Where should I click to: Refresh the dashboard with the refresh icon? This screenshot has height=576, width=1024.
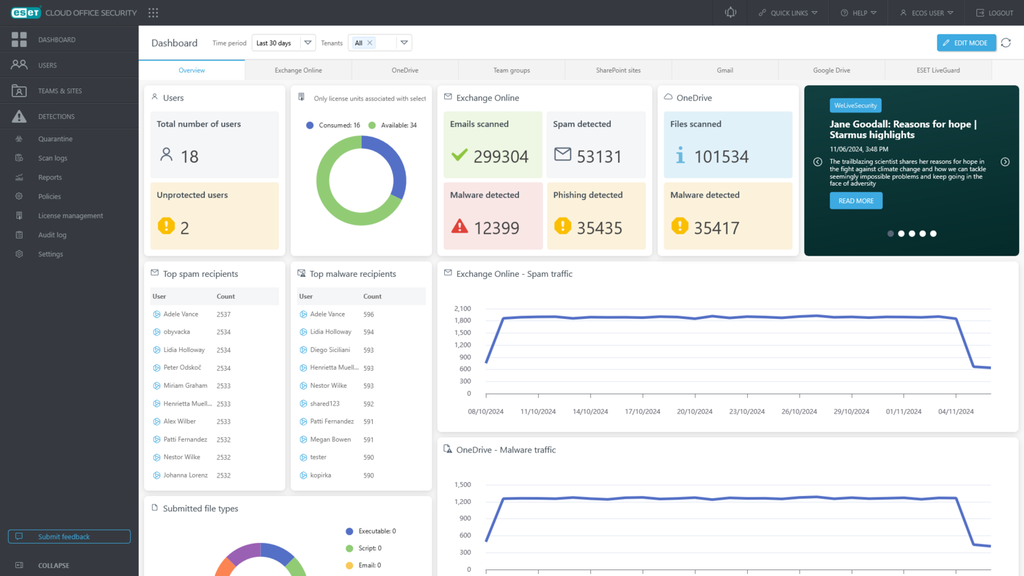pos(1008,43)
